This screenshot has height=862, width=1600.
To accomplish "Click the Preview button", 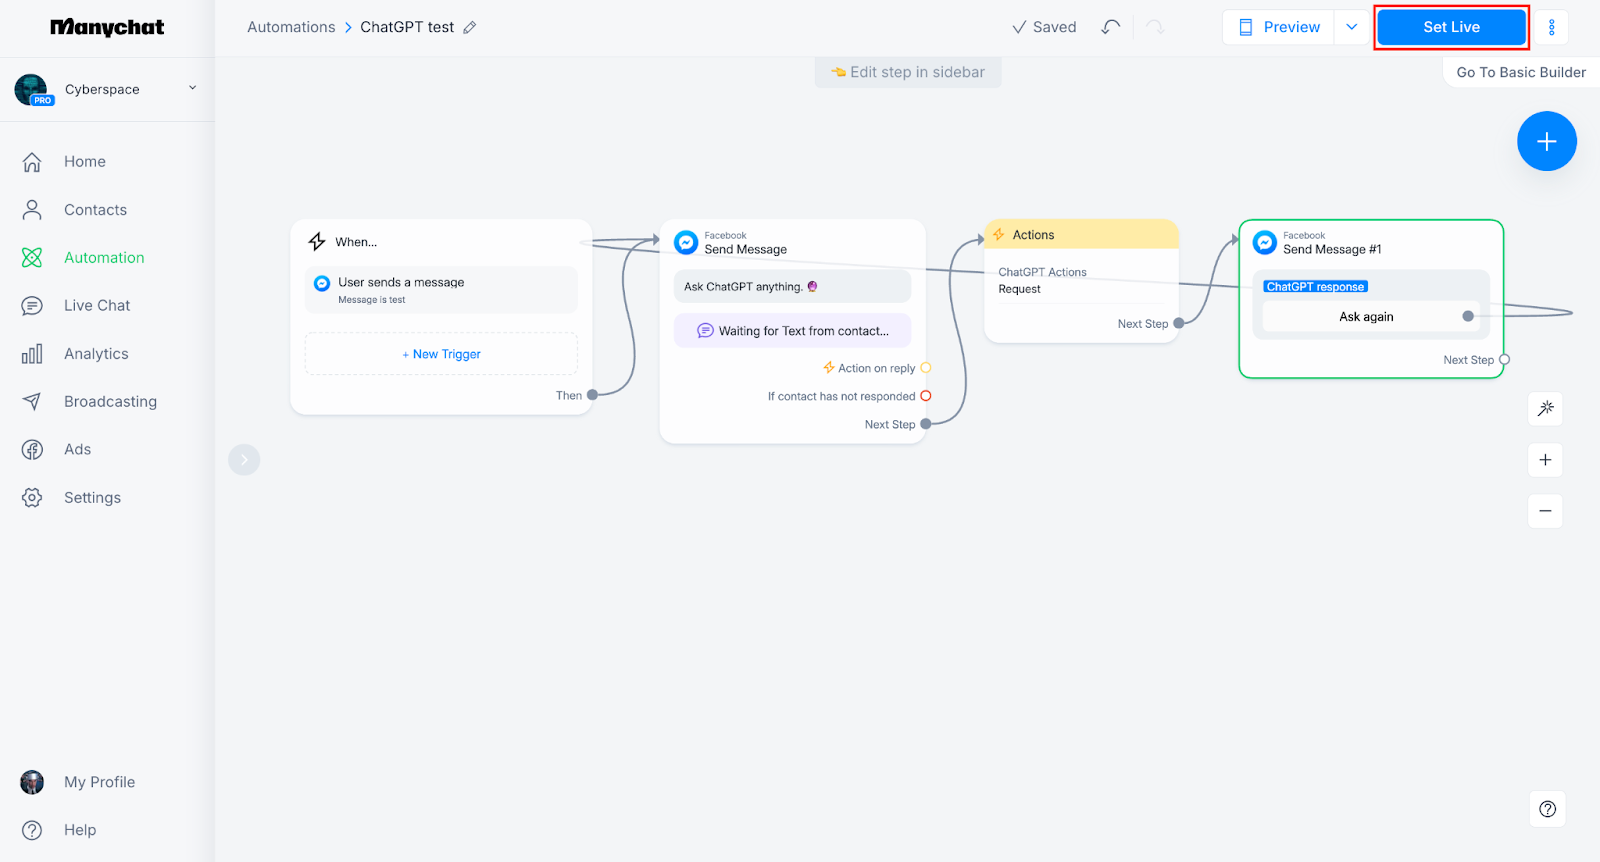I will [1279, 27].
